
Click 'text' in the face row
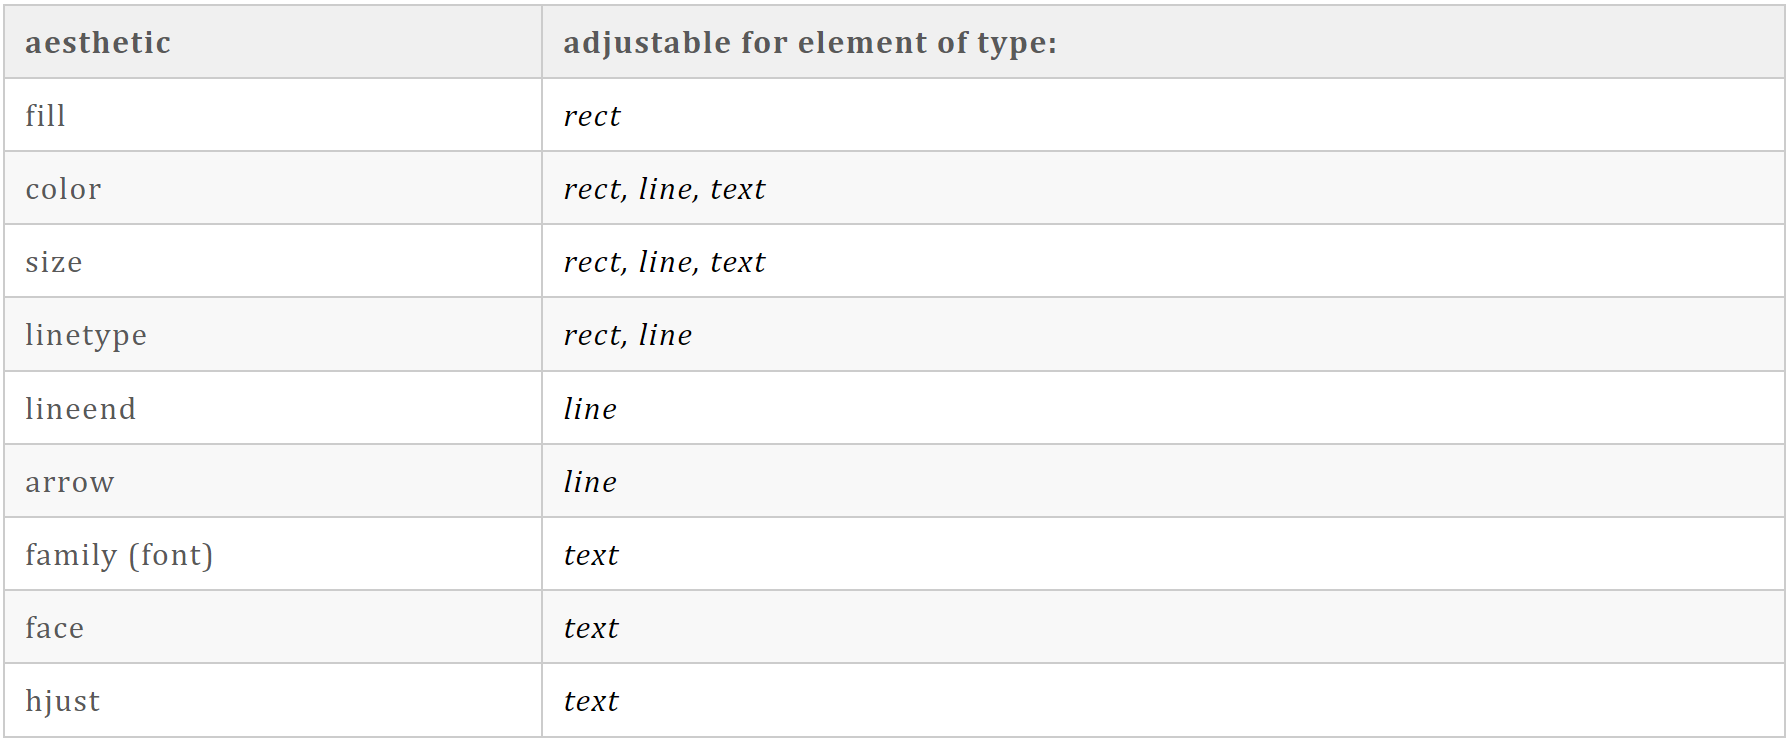click(x=591, y=628)
